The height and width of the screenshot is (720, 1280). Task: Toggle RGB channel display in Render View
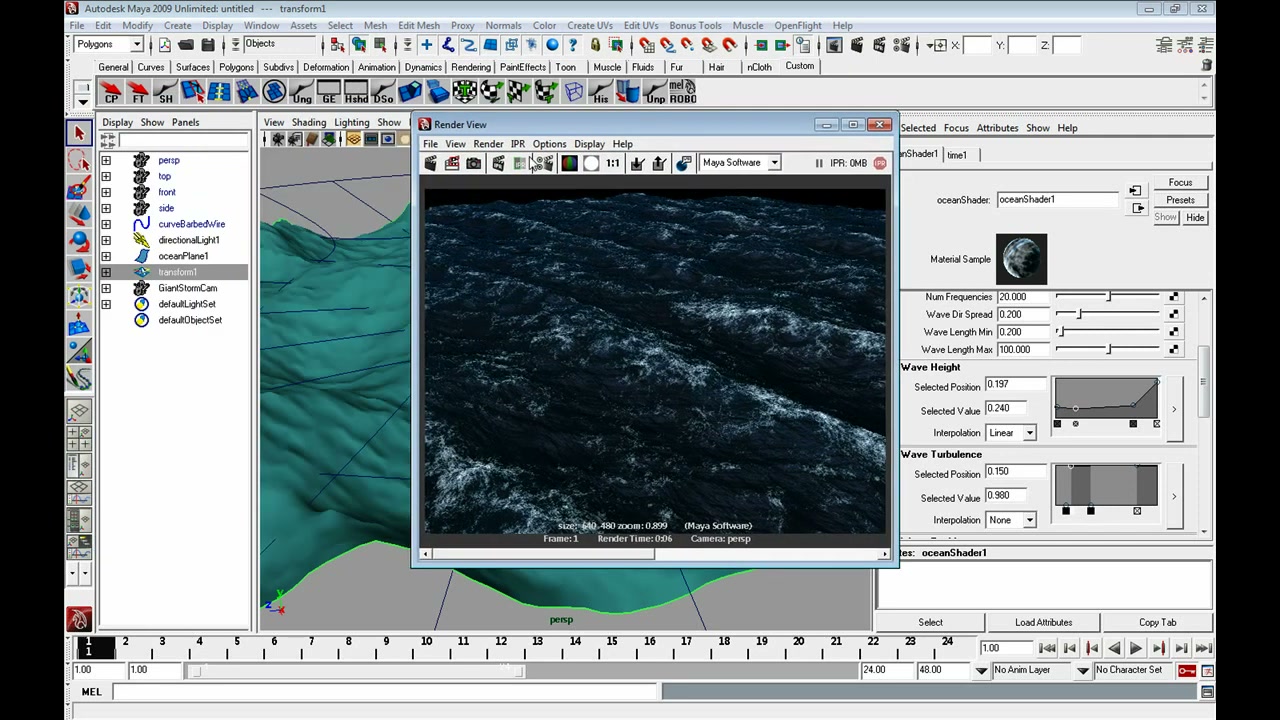tap(569, 163)
